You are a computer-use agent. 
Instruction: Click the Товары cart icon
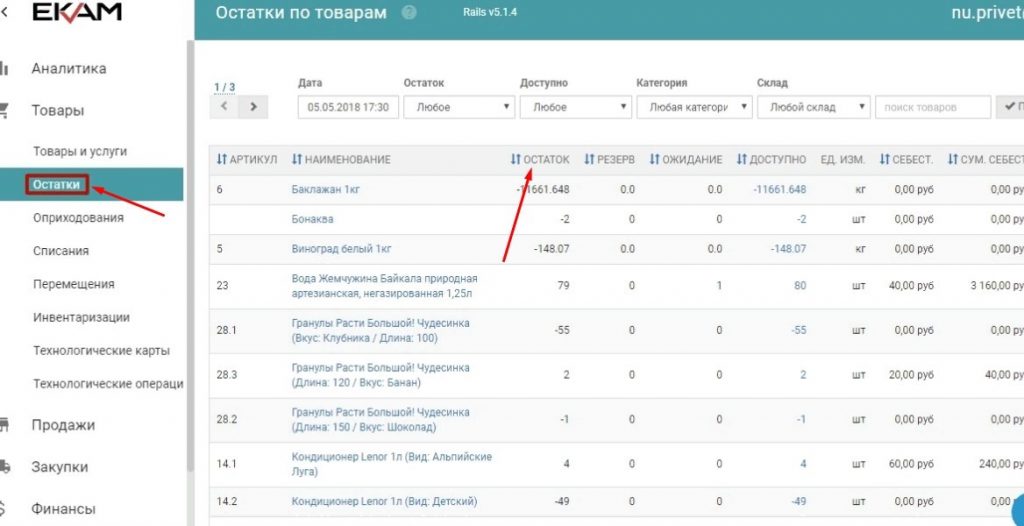click(3, 110)
